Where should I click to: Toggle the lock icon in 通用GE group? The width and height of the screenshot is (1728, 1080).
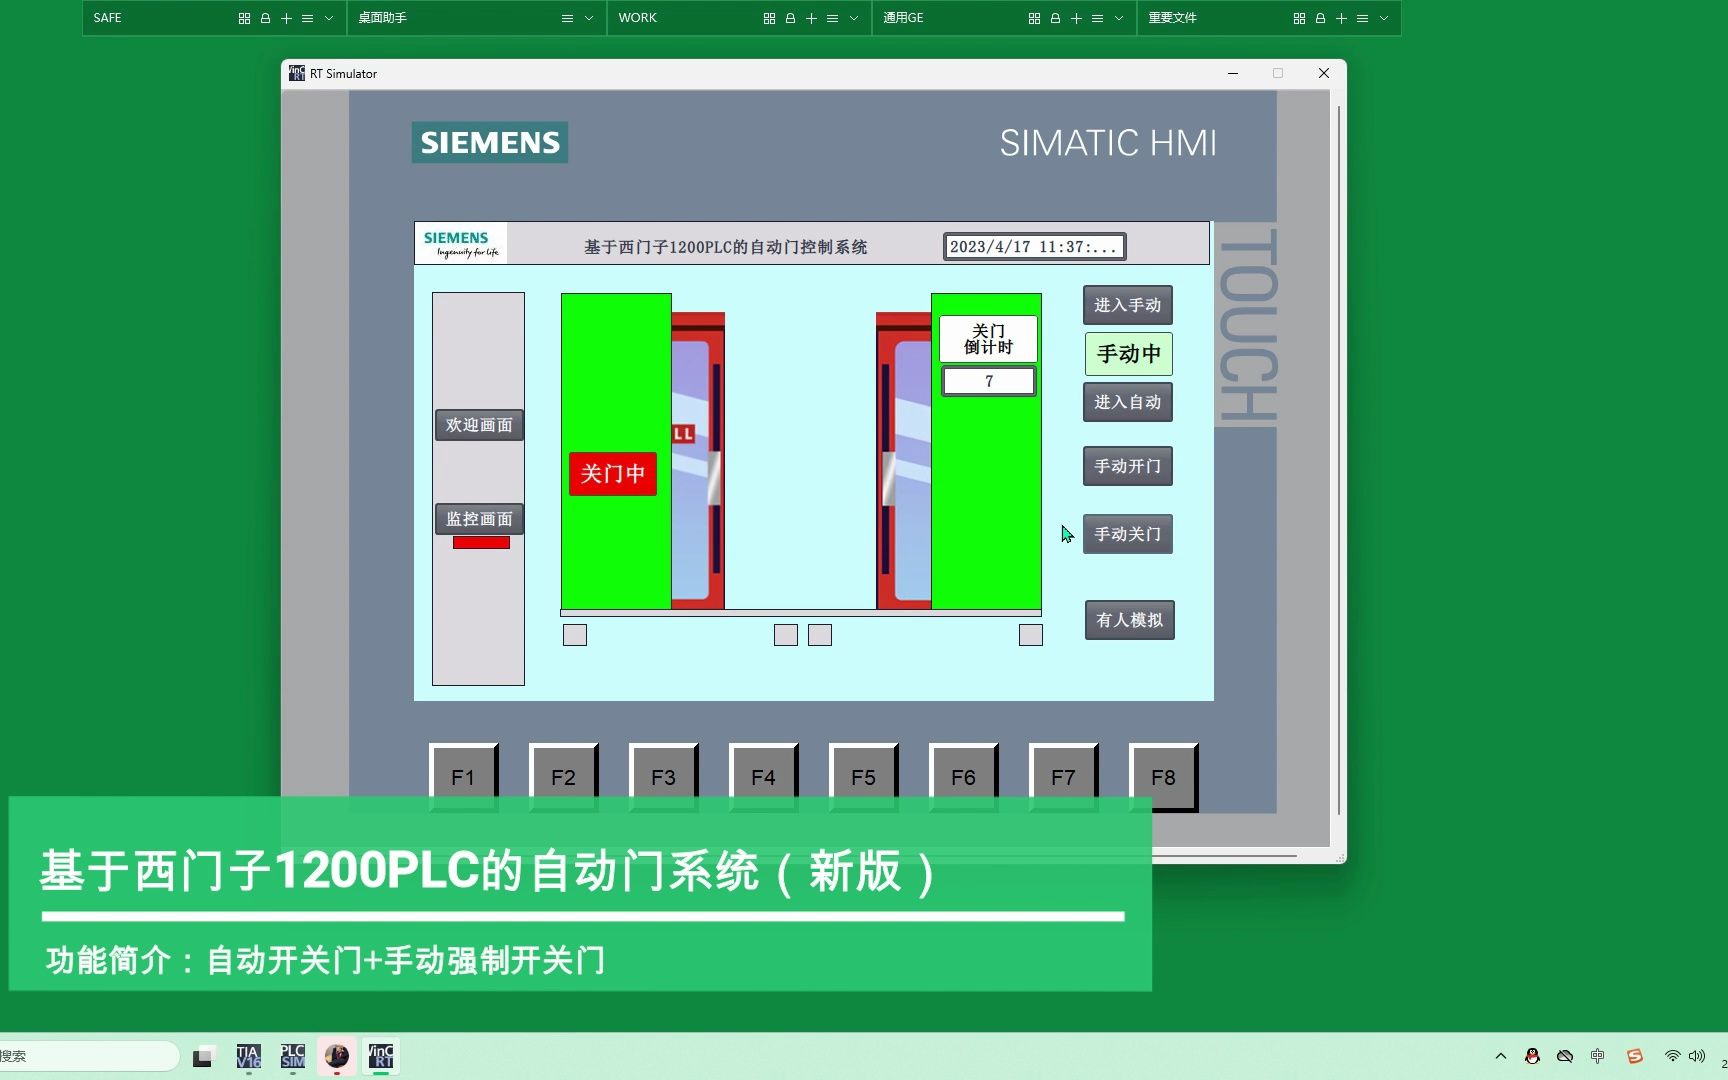(x=1055, y=18)
